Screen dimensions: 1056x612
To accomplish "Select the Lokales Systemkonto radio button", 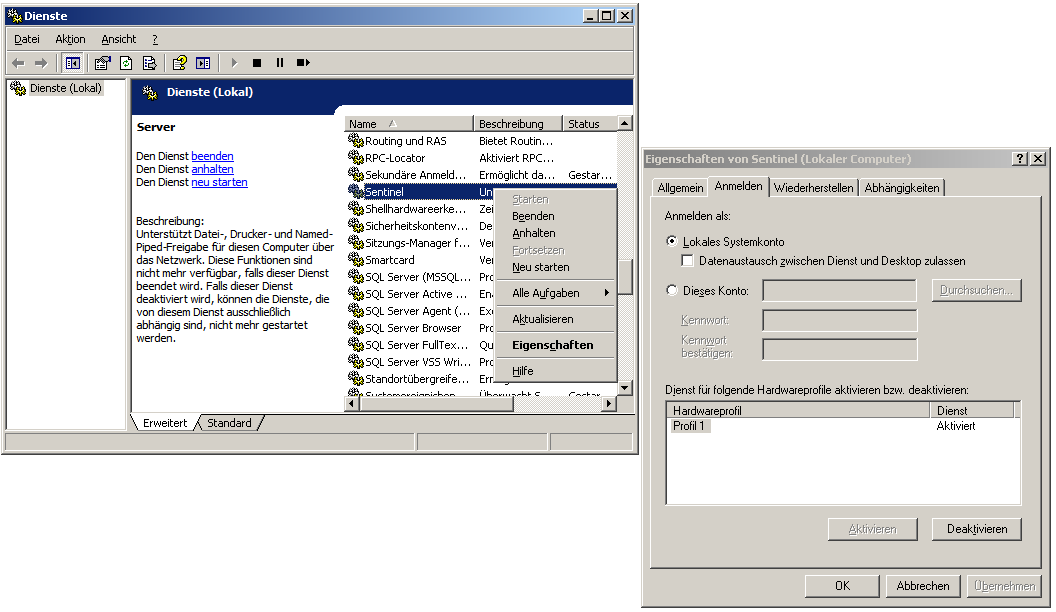I will point(671,241).
